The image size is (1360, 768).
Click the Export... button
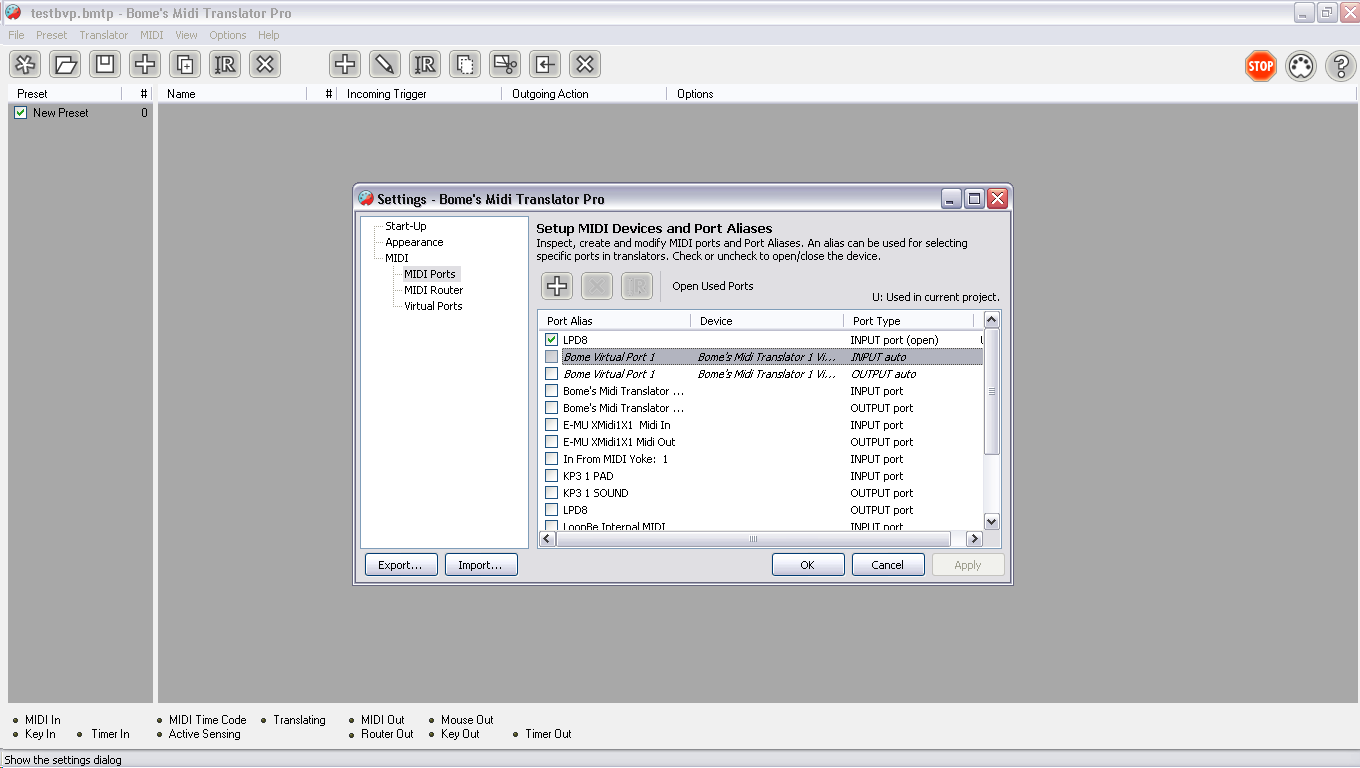pyautogui.click(x=400, y=565)
